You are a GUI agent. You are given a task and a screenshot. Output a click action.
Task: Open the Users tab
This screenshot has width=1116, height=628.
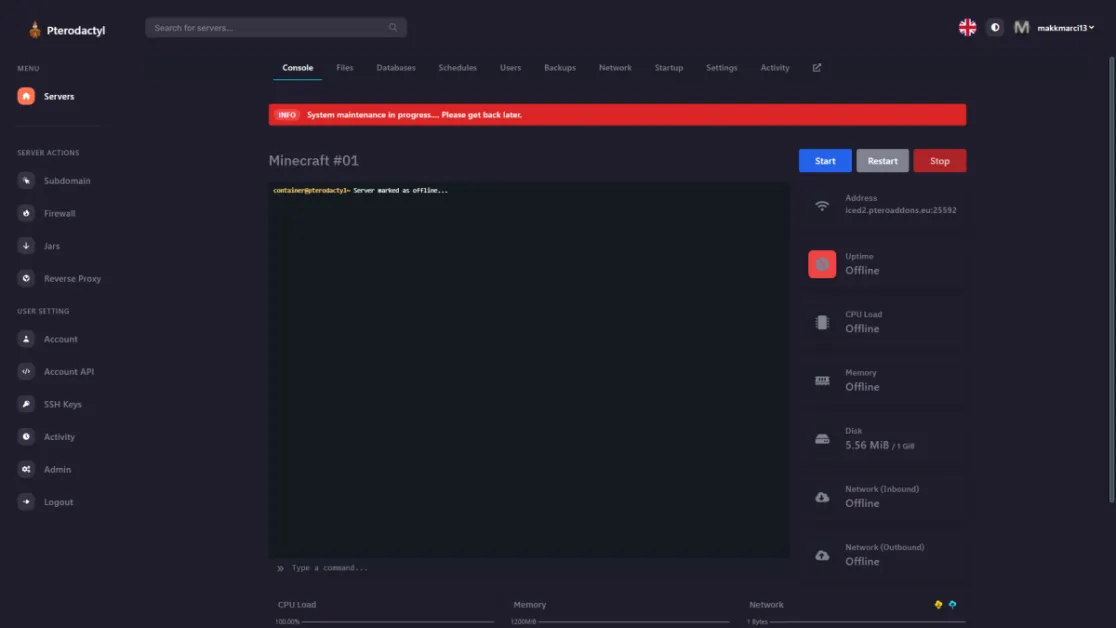pos(510,68)
